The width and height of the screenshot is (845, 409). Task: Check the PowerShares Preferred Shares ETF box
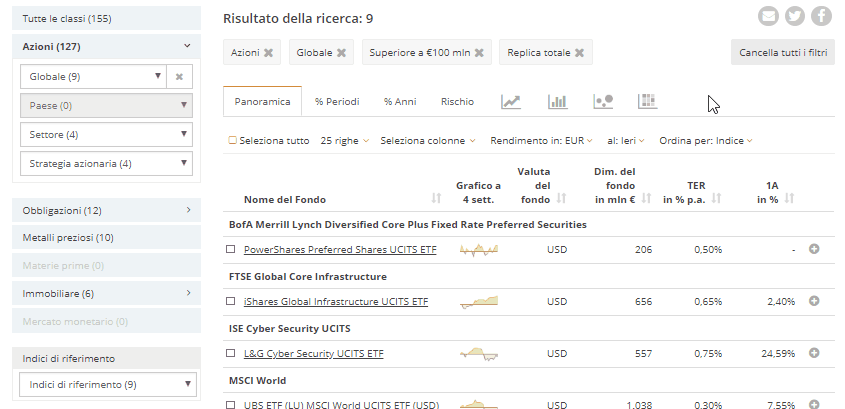click(230, 249)
